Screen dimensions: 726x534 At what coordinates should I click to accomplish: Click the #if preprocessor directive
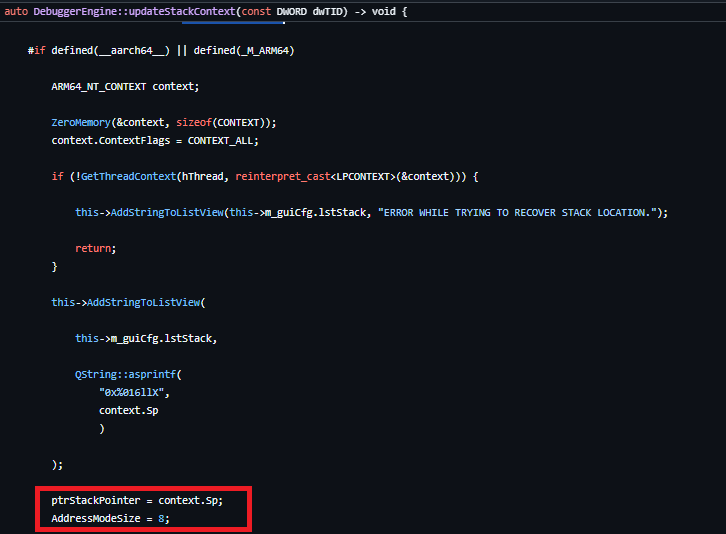coord(37,50)
